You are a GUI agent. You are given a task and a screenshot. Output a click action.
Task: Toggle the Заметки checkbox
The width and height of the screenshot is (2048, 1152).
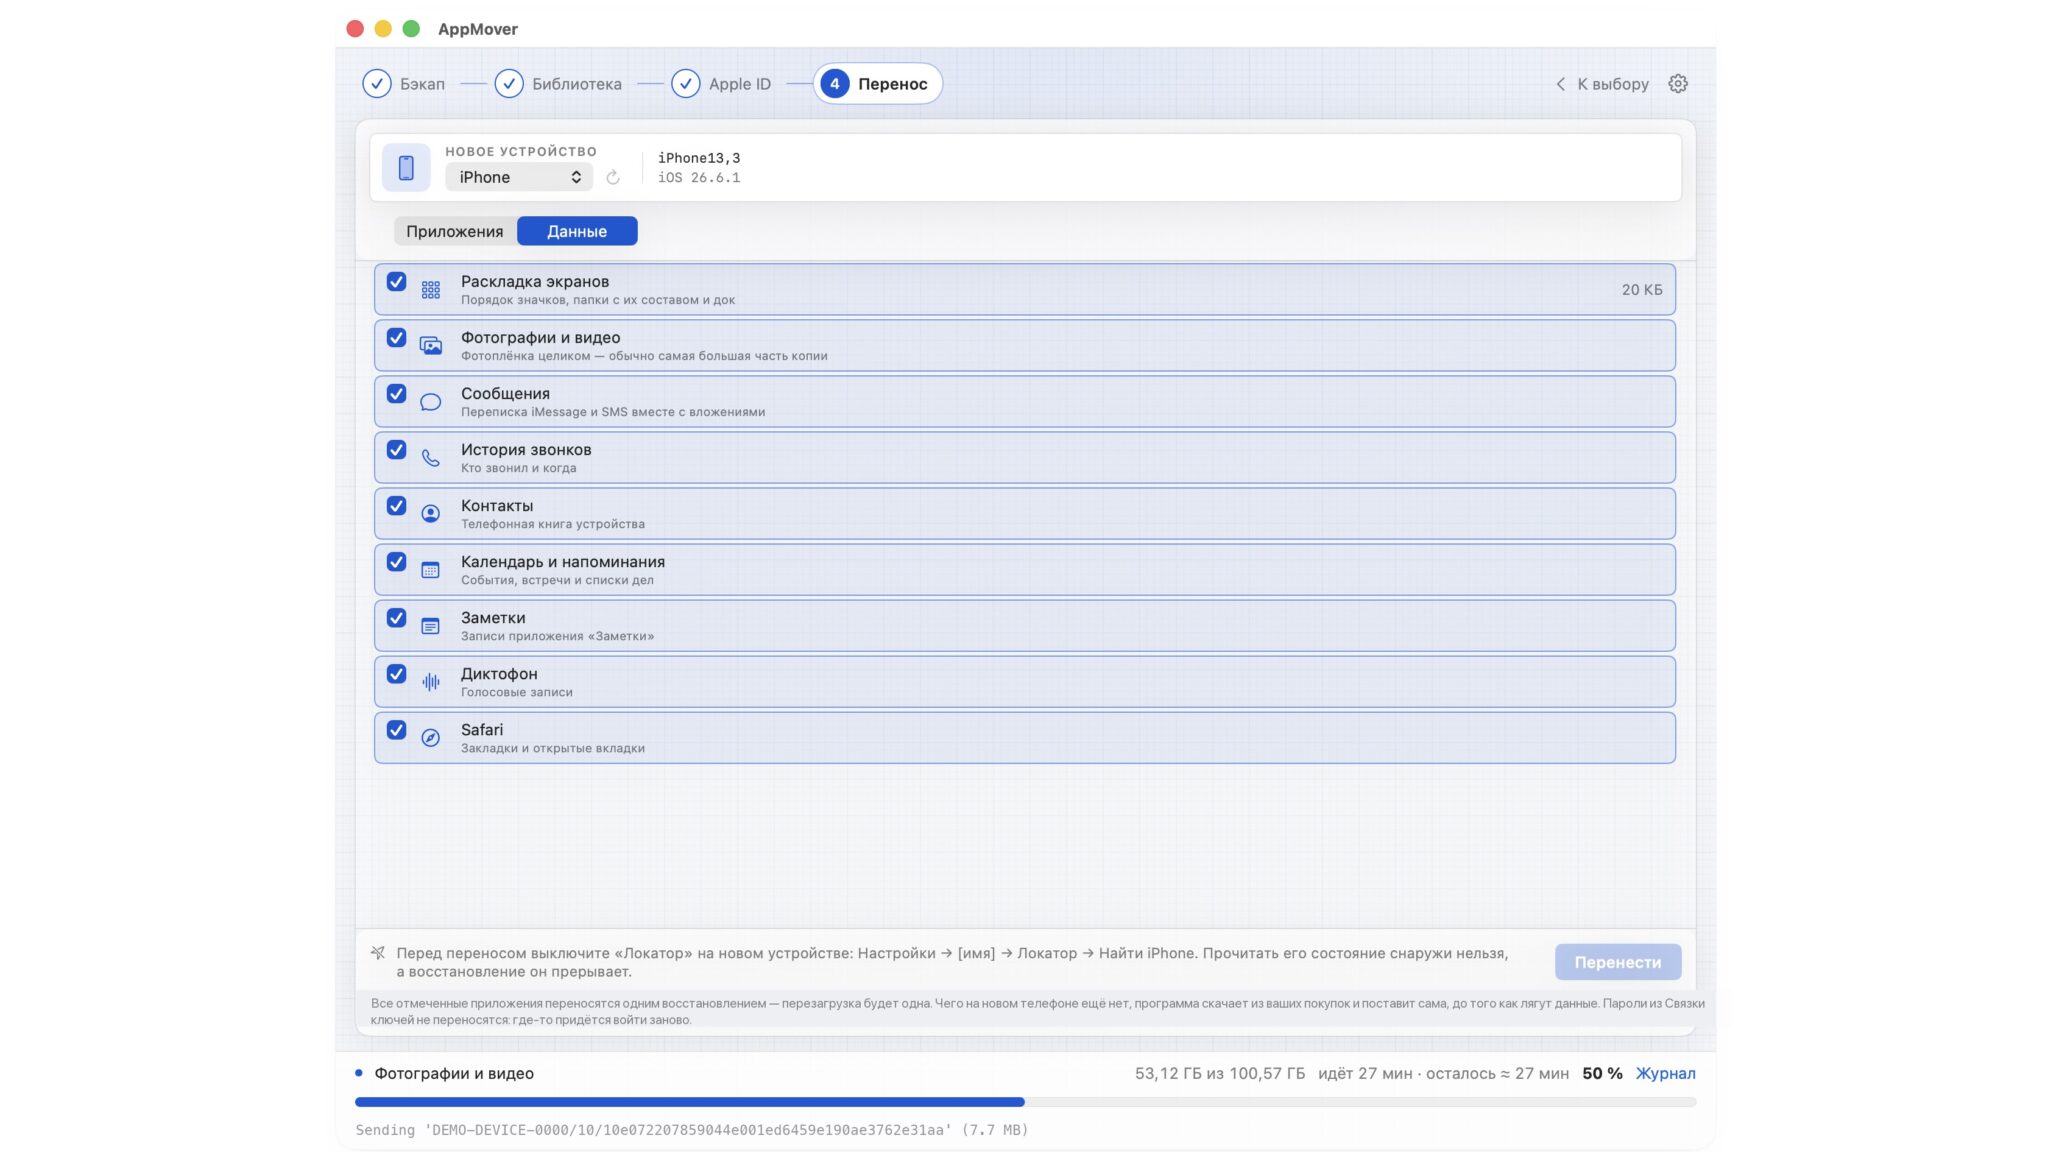[396, 618]
